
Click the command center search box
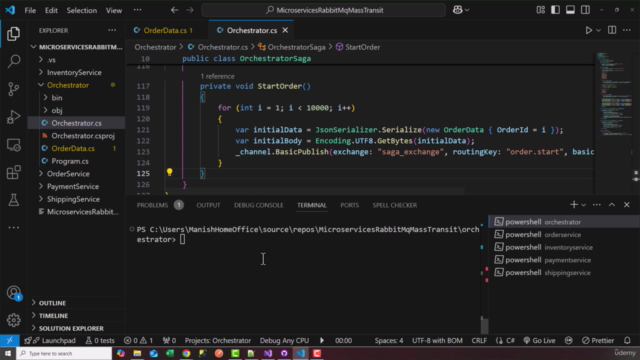[324, 10]
